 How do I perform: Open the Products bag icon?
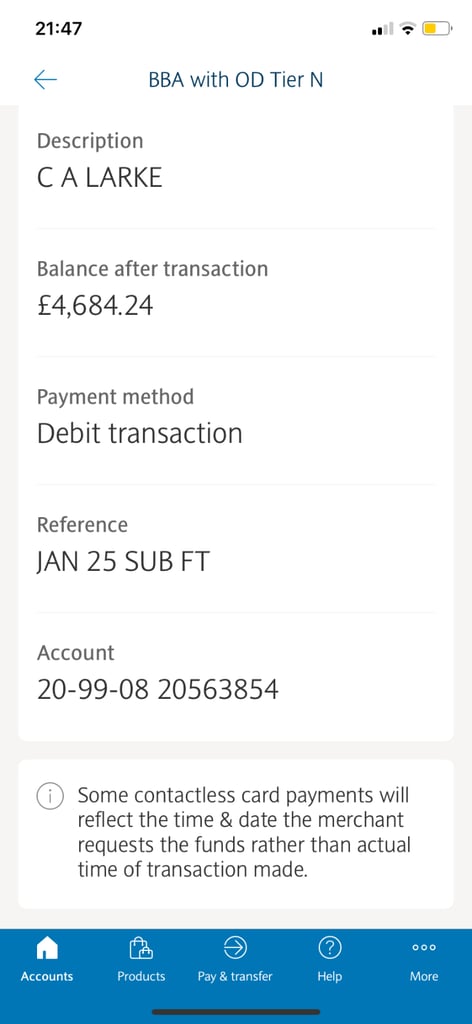point(141,947)
